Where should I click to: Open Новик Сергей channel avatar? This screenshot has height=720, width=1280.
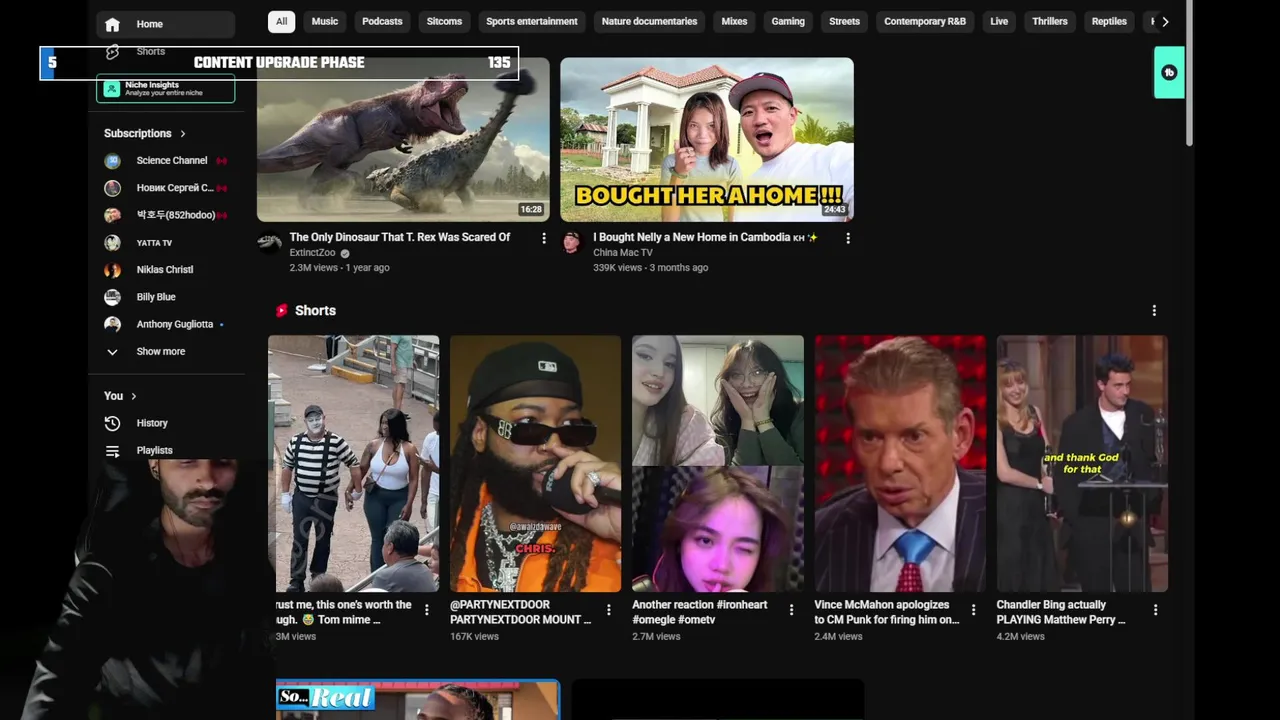click(113, 188)
